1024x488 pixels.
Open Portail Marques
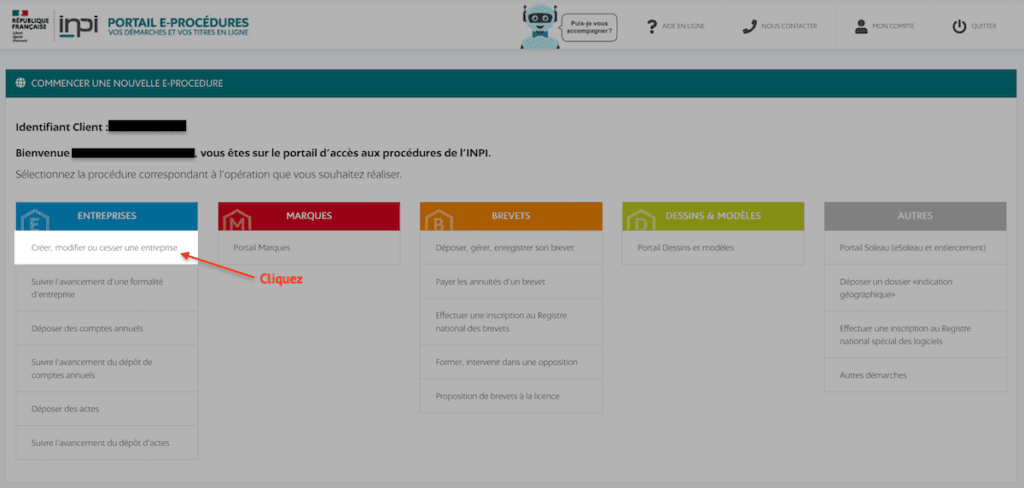pos(309,248)
